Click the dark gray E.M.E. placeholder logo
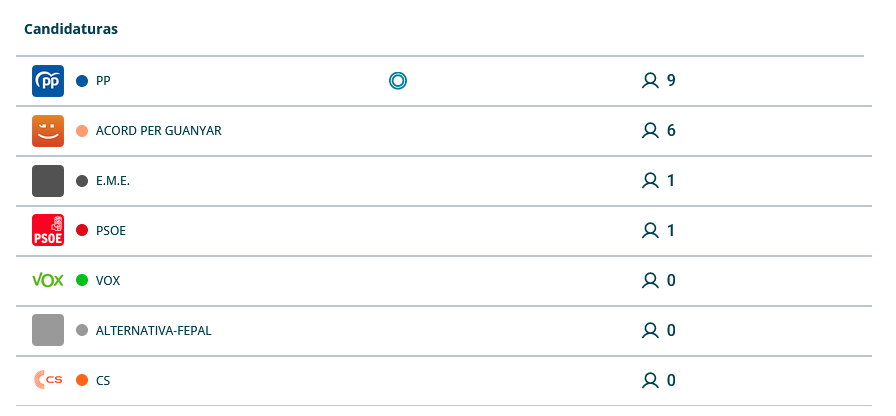 tap(48, 181)
